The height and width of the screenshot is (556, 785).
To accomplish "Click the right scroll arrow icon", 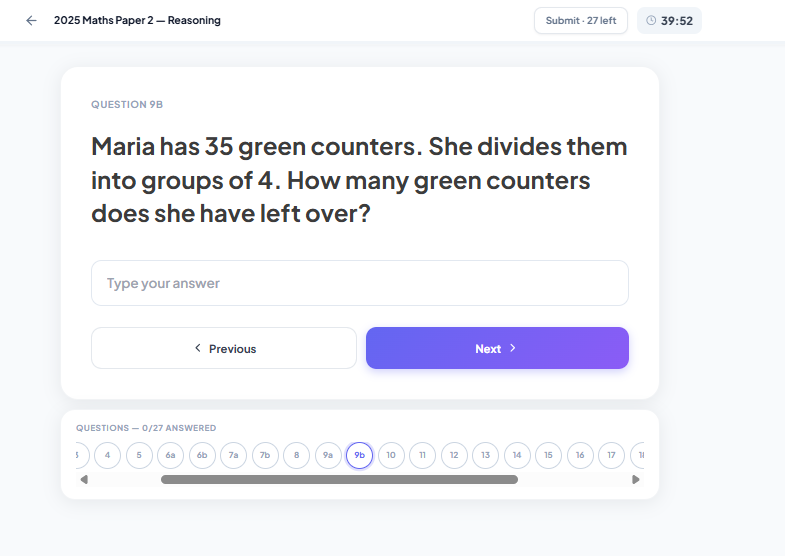I will point(636,479).
